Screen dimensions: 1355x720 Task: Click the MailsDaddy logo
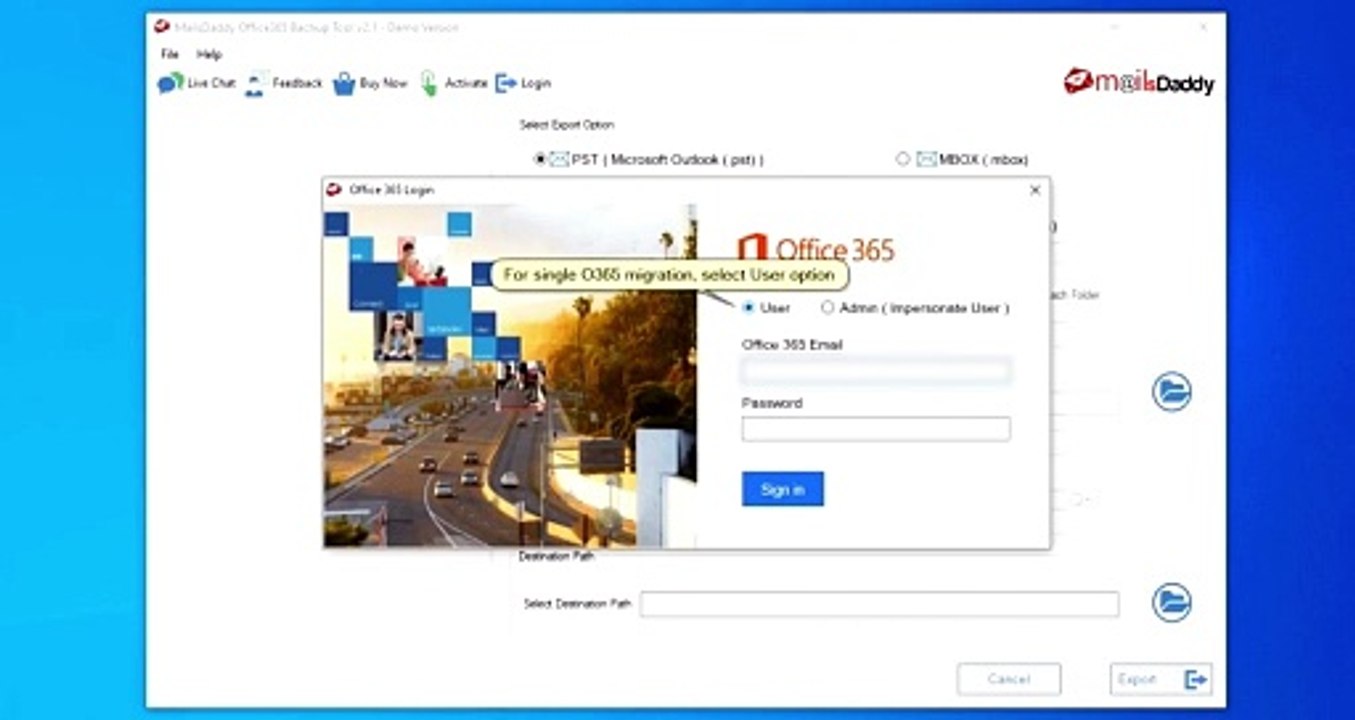[1138, 82]
